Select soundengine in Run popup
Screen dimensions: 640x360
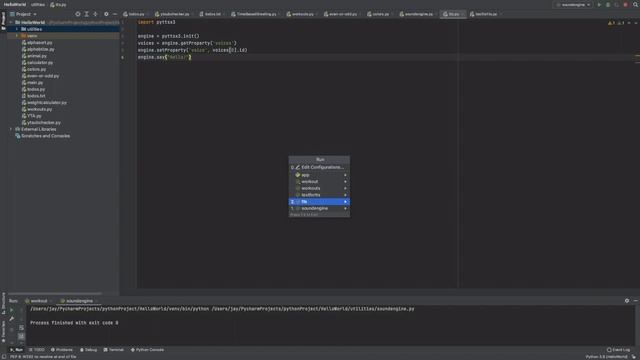[319, 209]
